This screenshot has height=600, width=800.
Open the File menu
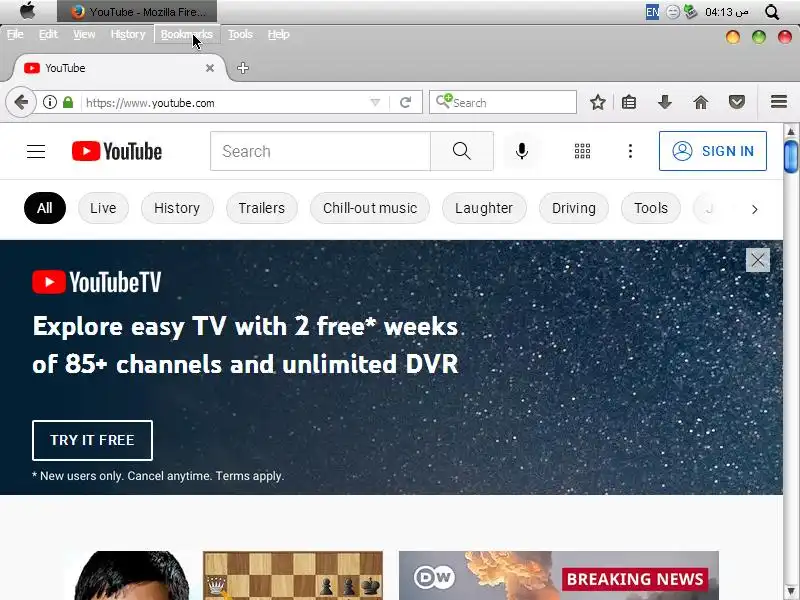(15, 34)
